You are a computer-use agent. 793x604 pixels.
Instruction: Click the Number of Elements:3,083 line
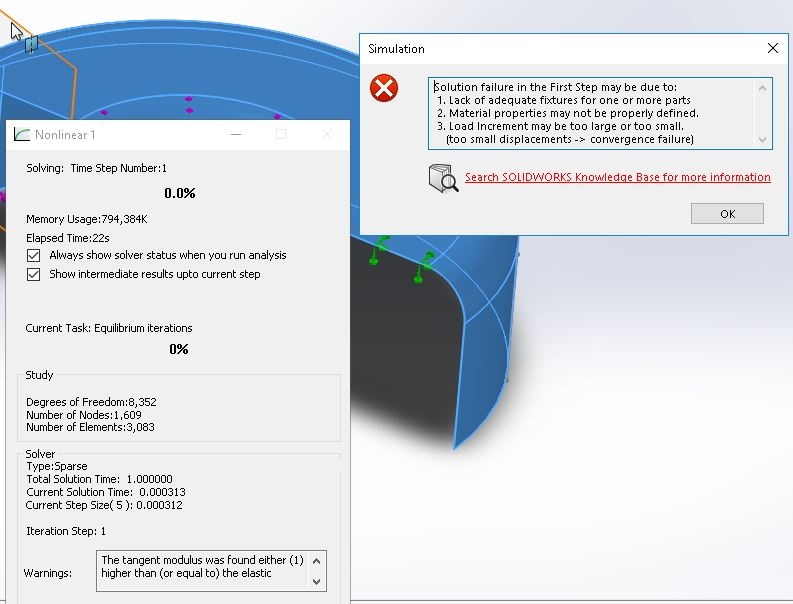(90, 427)
